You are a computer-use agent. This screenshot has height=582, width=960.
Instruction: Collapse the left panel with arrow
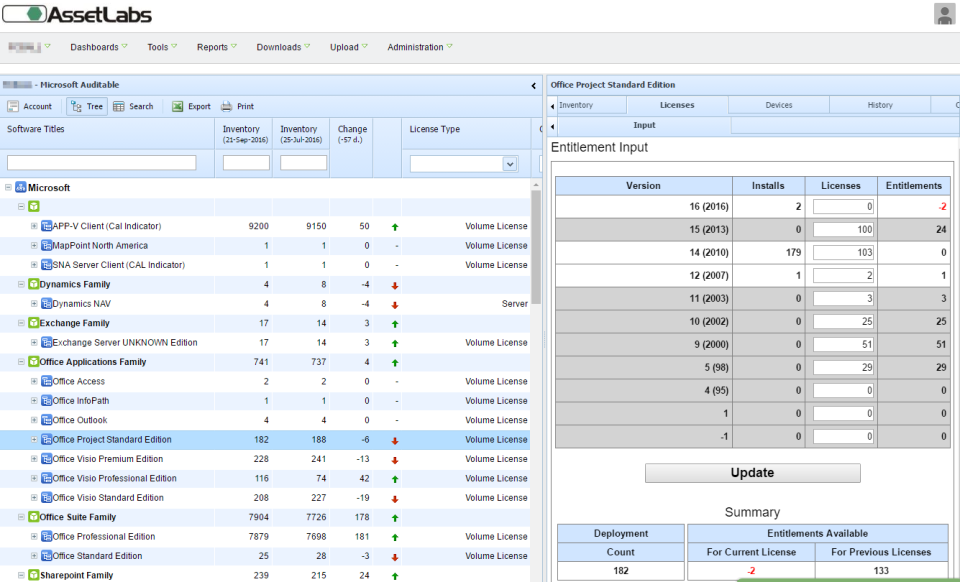533,86
